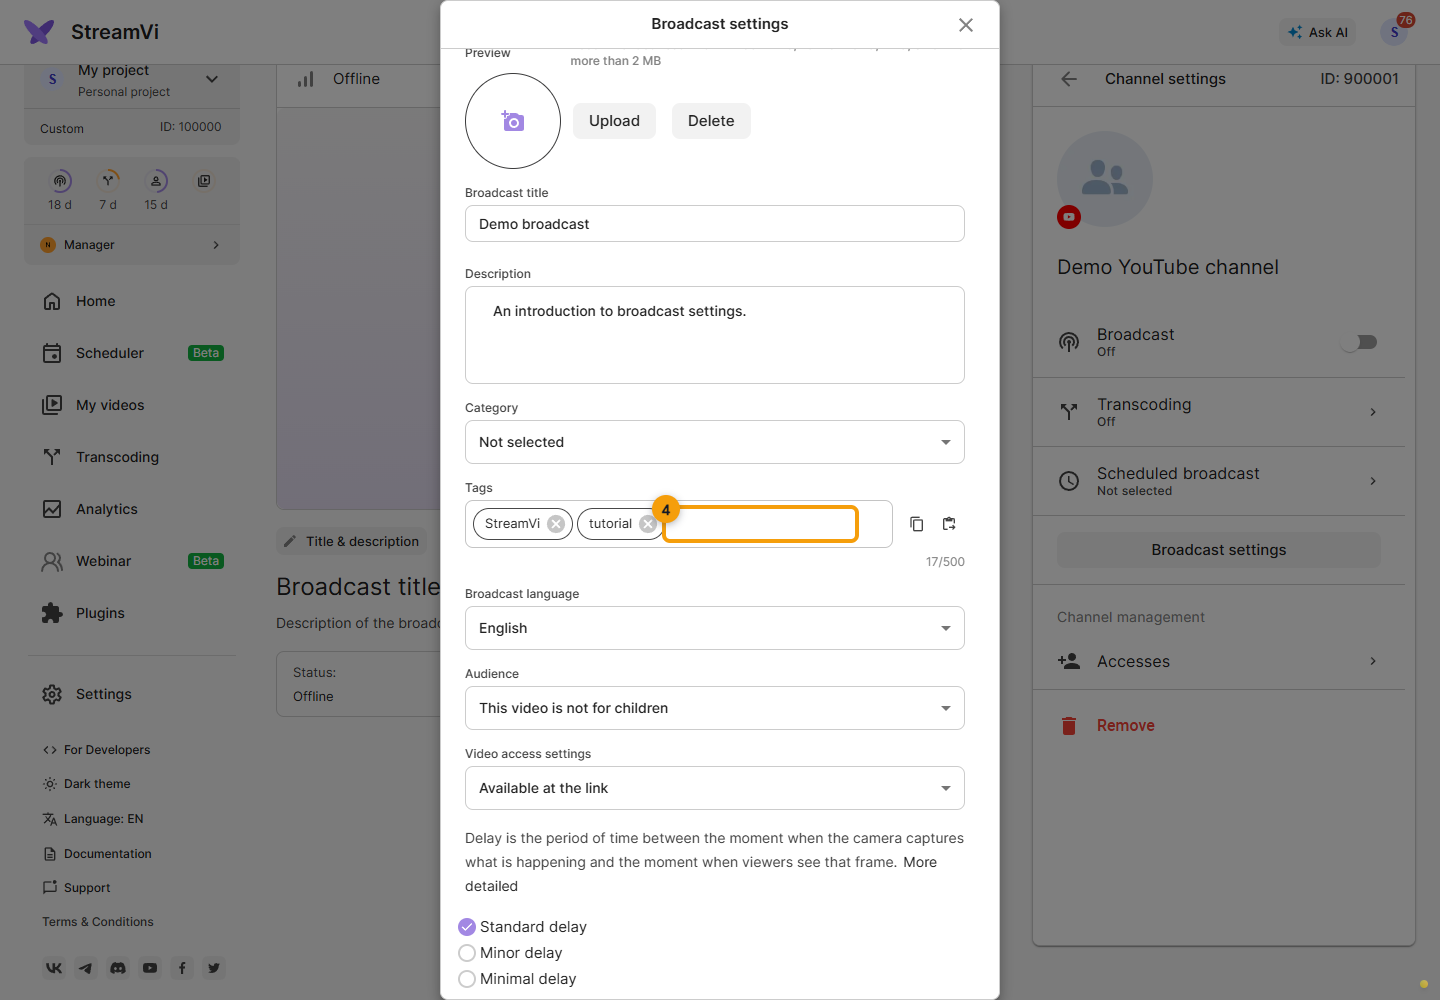Toggle Dark theme in the sidebar
Screen dimensions: 1440x1000
tap(87, 784)
